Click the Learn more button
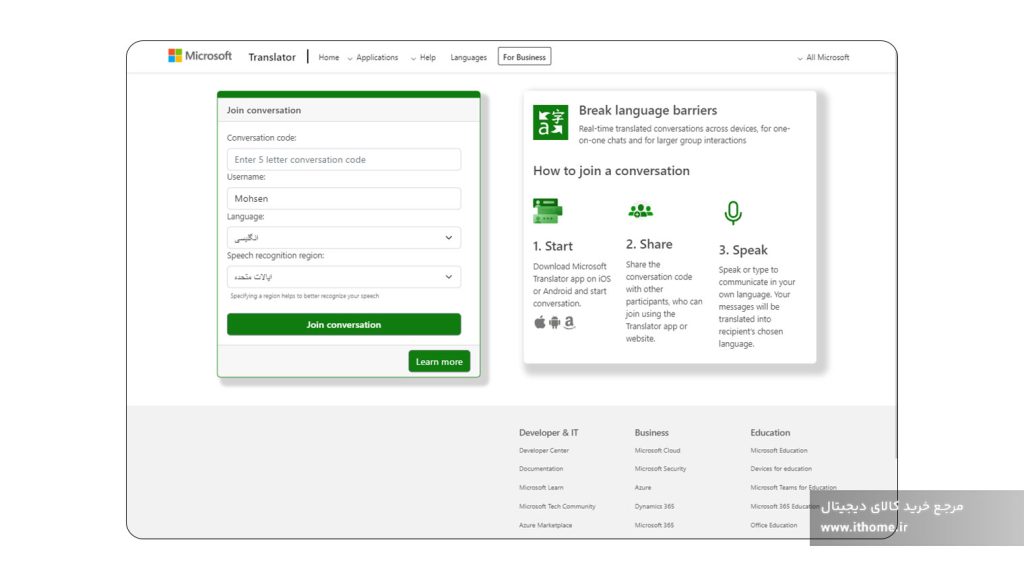 click(x=439, y=362)
